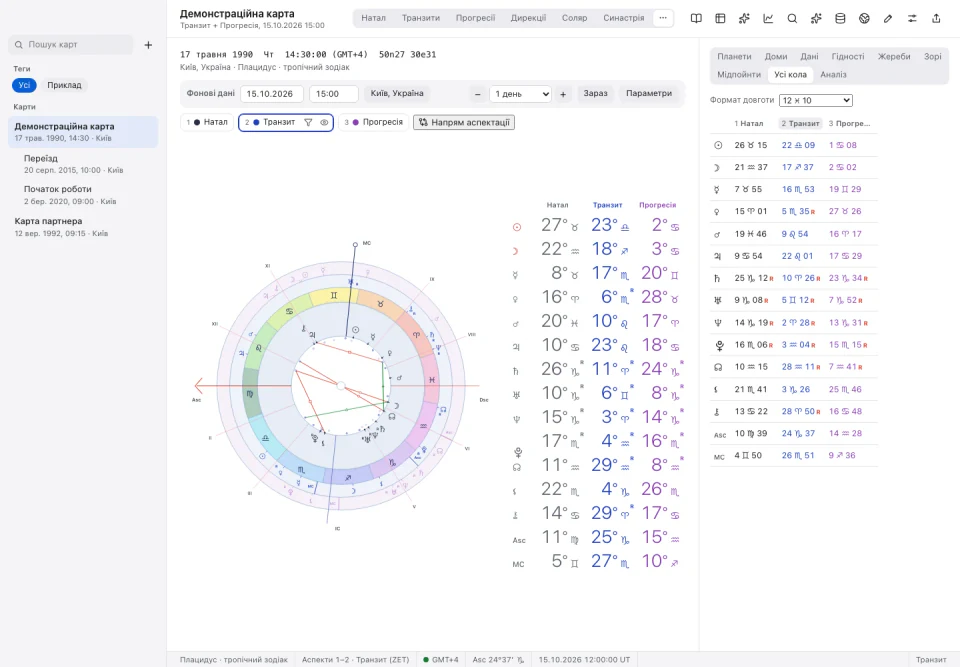Click the 3 Прогре… column header
Viewport: 960px width, 667px height.
pyautogui.click(x=849, y=124)
